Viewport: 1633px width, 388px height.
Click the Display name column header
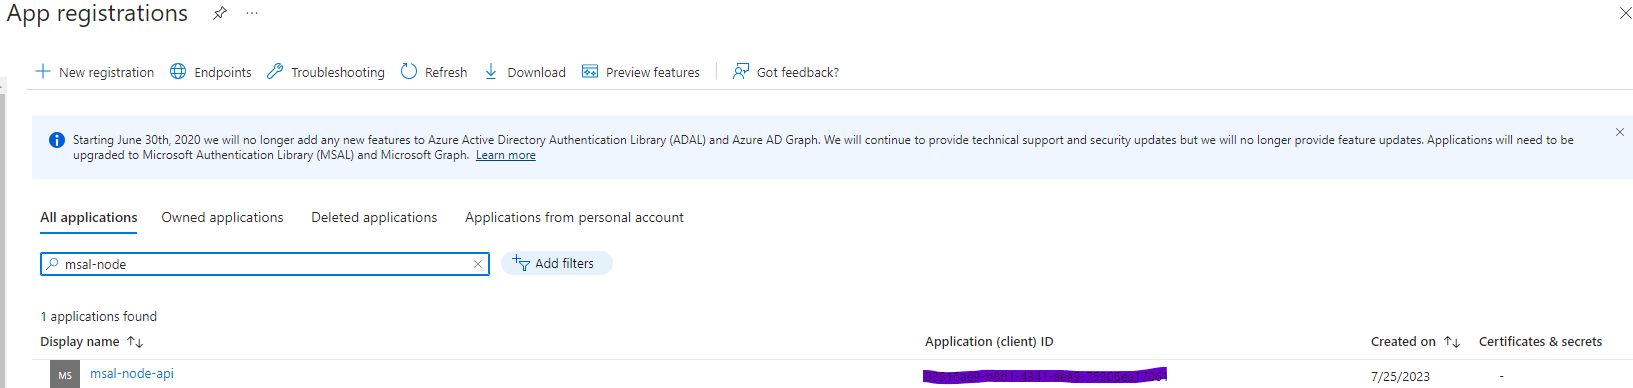(x=80, y=342)
